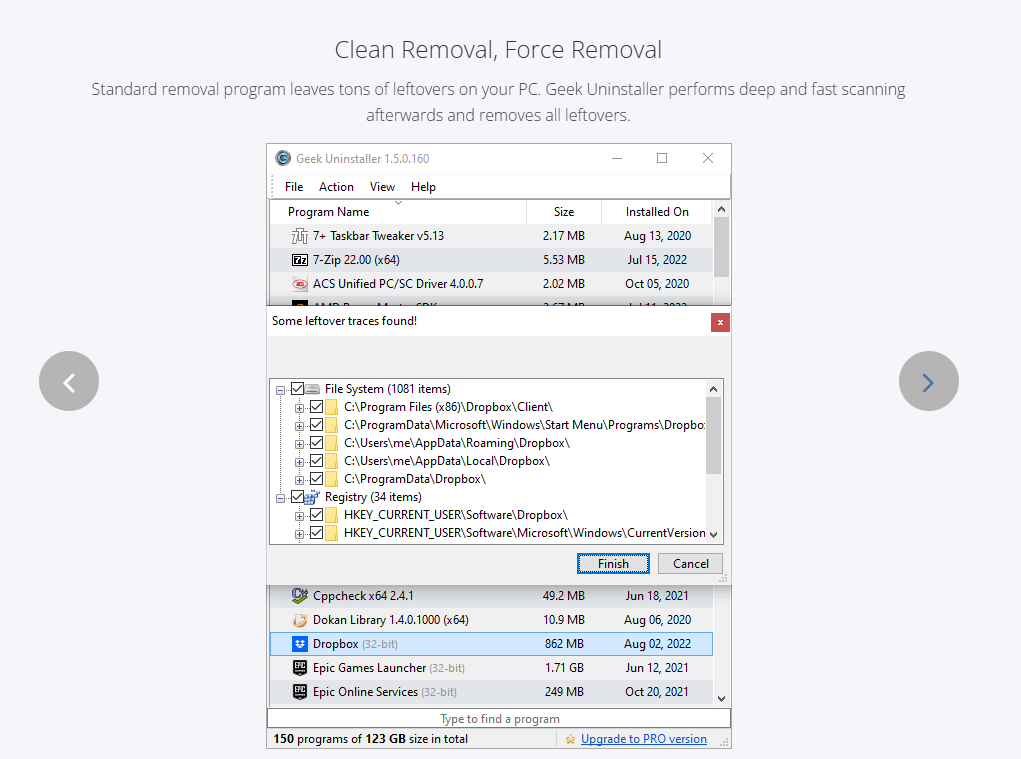Viewport: 1021px width, 759px height.
Task: Go to previous slide with left arrow
Action: tap(69, 381)
